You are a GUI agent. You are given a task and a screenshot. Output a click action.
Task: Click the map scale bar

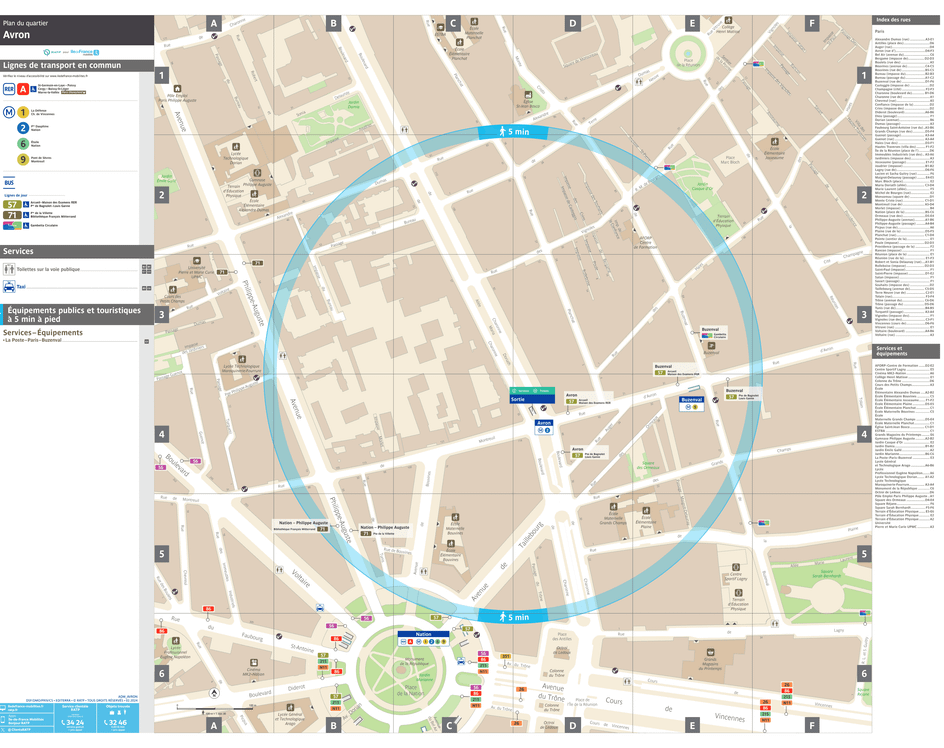click(x=216, y=708)
